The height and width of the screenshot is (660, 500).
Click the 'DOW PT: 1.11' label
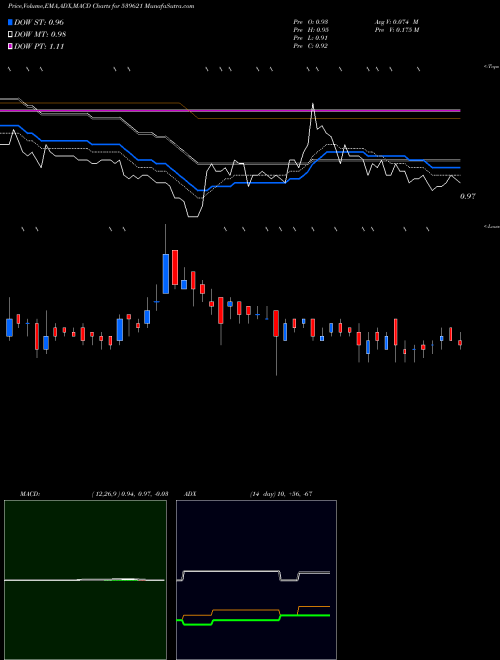(x=39, y=47)
